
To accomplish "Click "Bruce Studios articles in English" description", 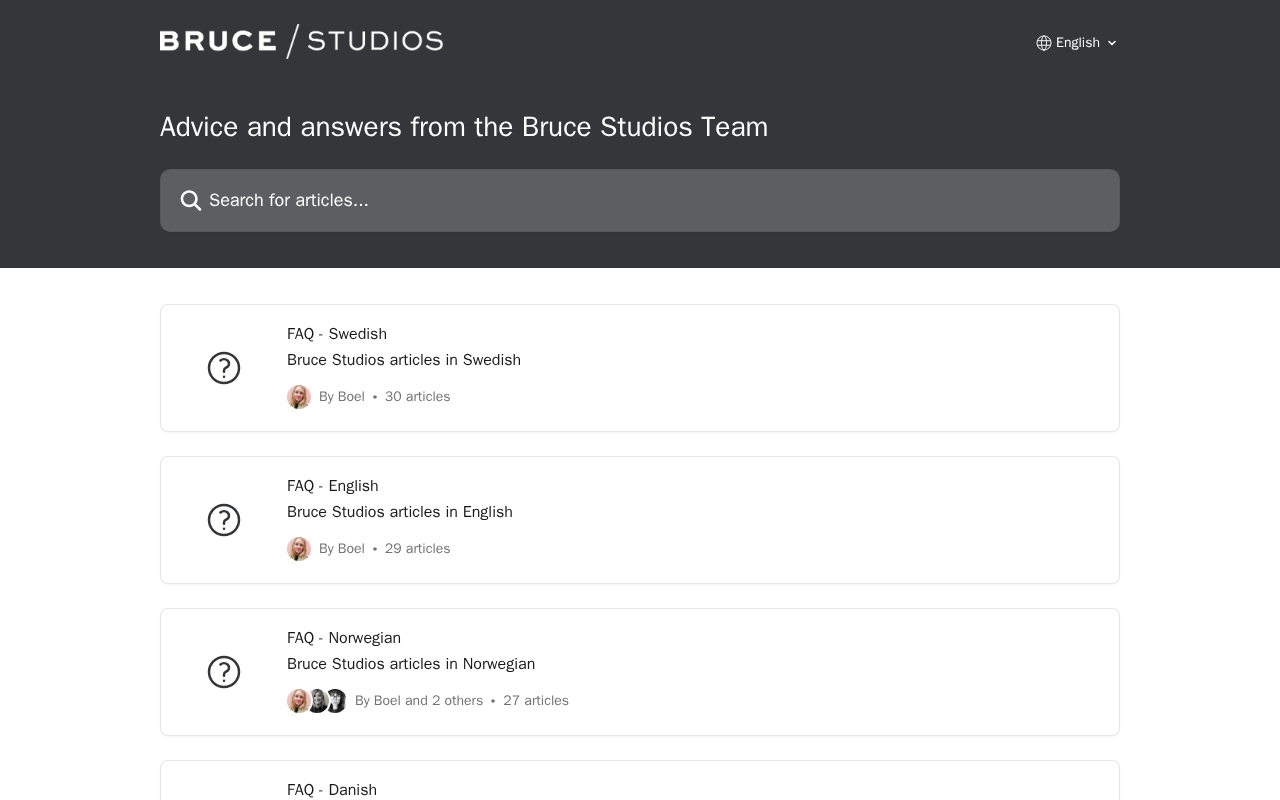I will 400,512.
